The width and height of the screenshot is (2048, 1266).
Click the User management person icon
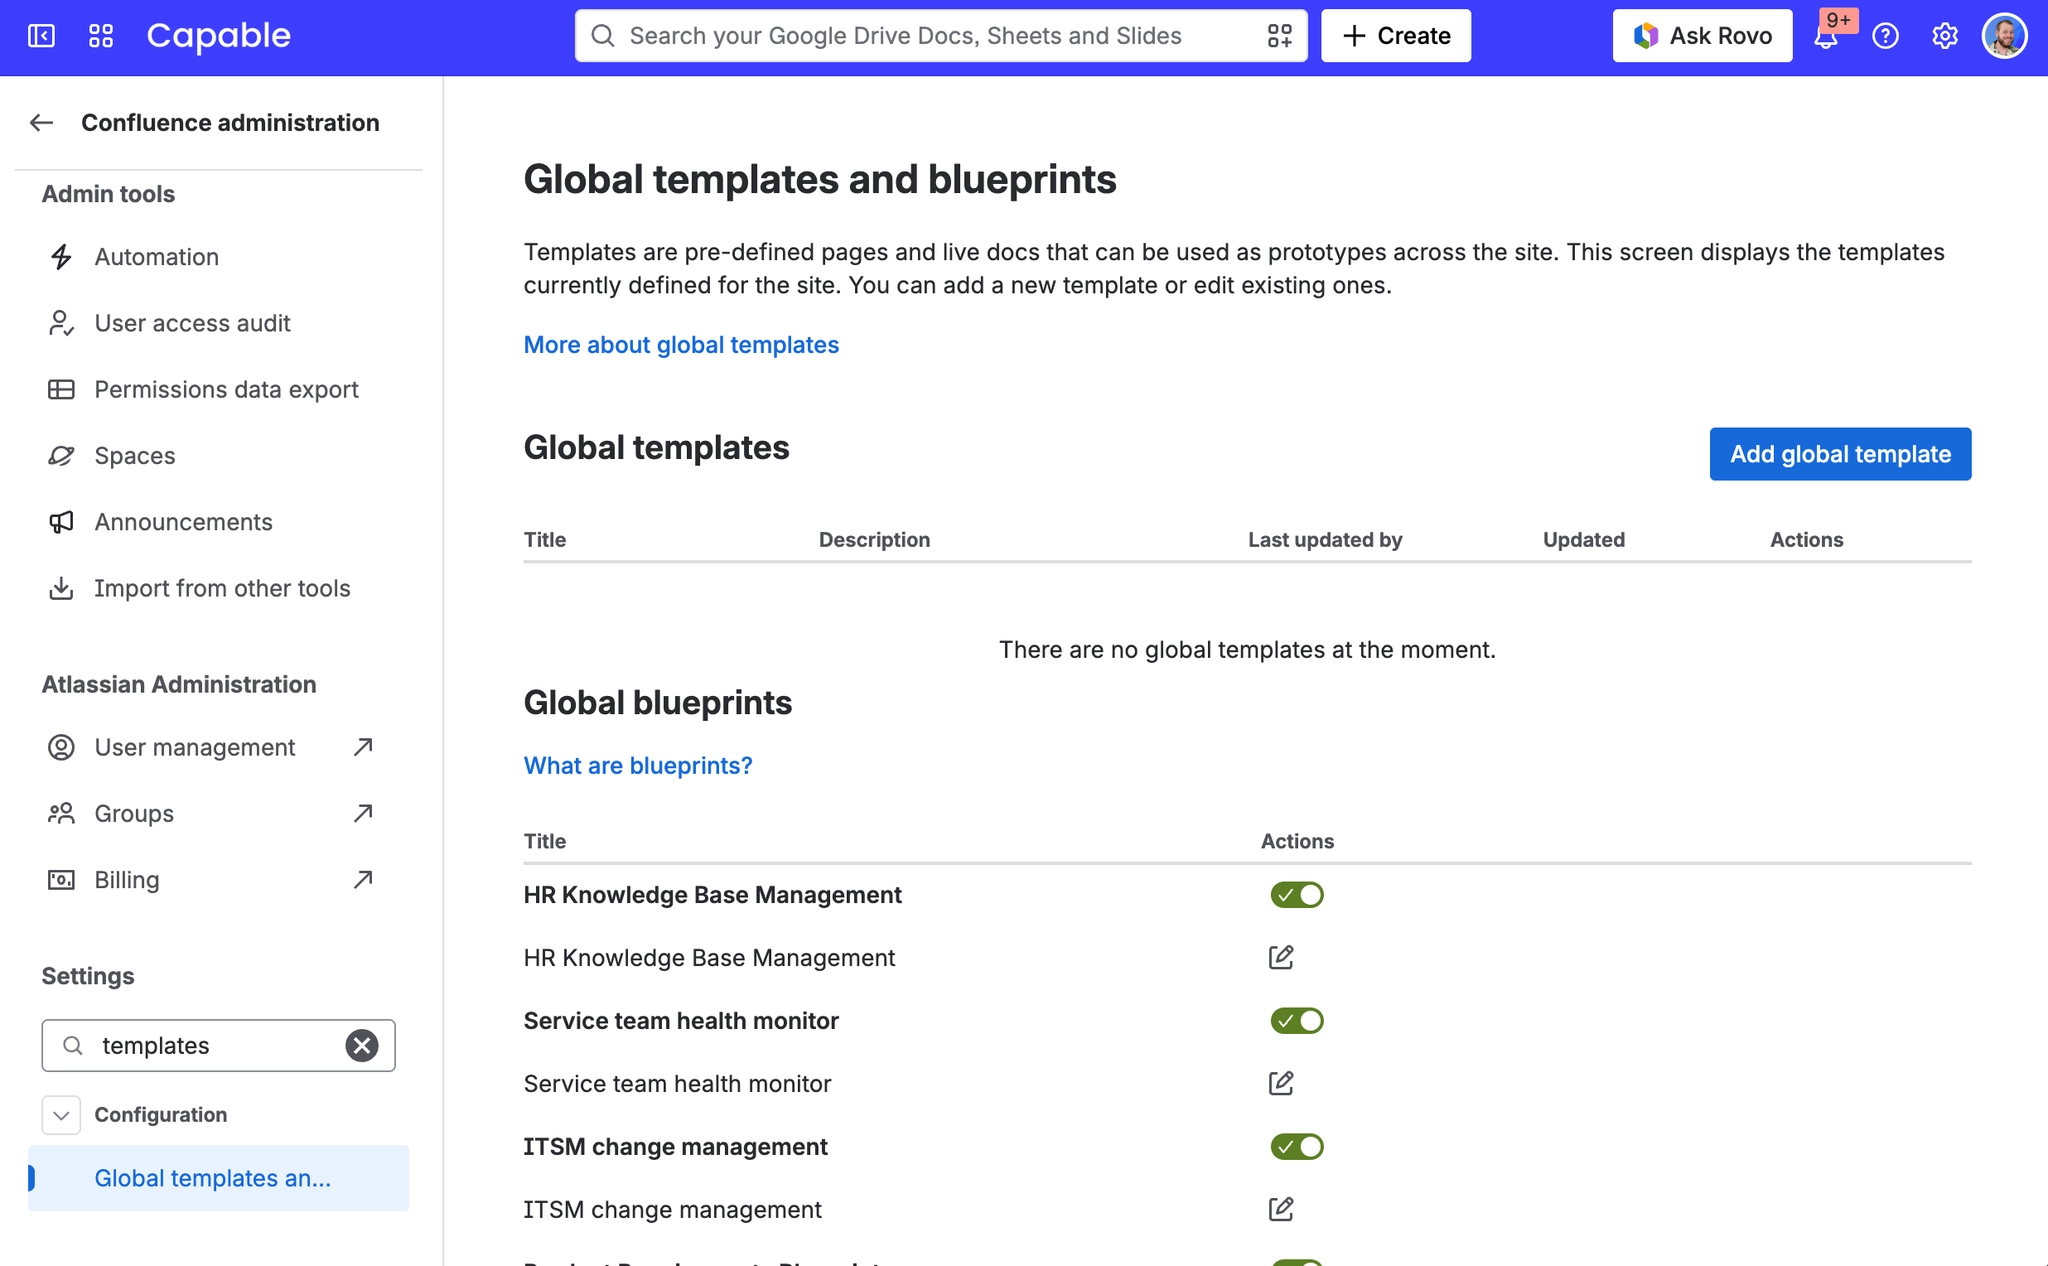pyautogui.click(x=61, y=747)
